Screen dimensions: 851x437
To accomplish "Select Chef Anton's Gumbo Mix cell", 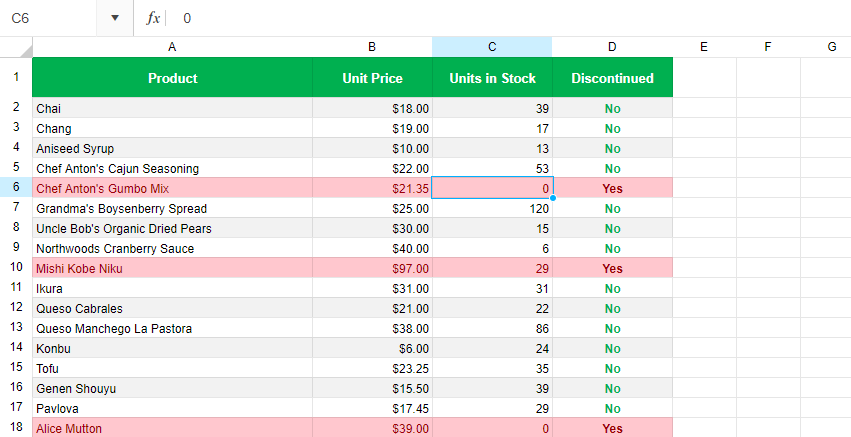I will 172,188.
